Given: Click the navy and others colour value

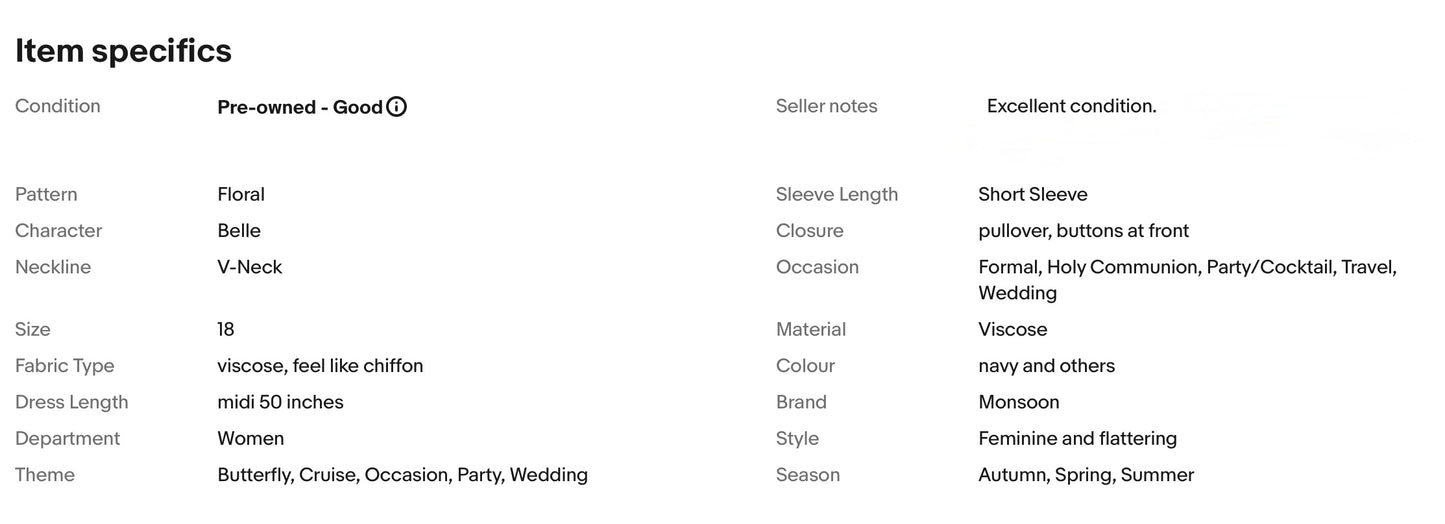Looking at the screenshot, I should tap(1046, 366).
